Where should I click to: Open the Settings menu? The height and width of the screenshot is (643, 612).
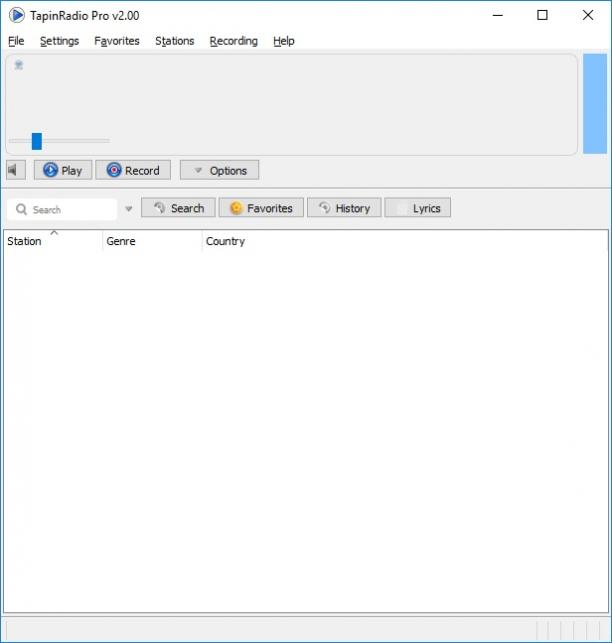[59, 41]
